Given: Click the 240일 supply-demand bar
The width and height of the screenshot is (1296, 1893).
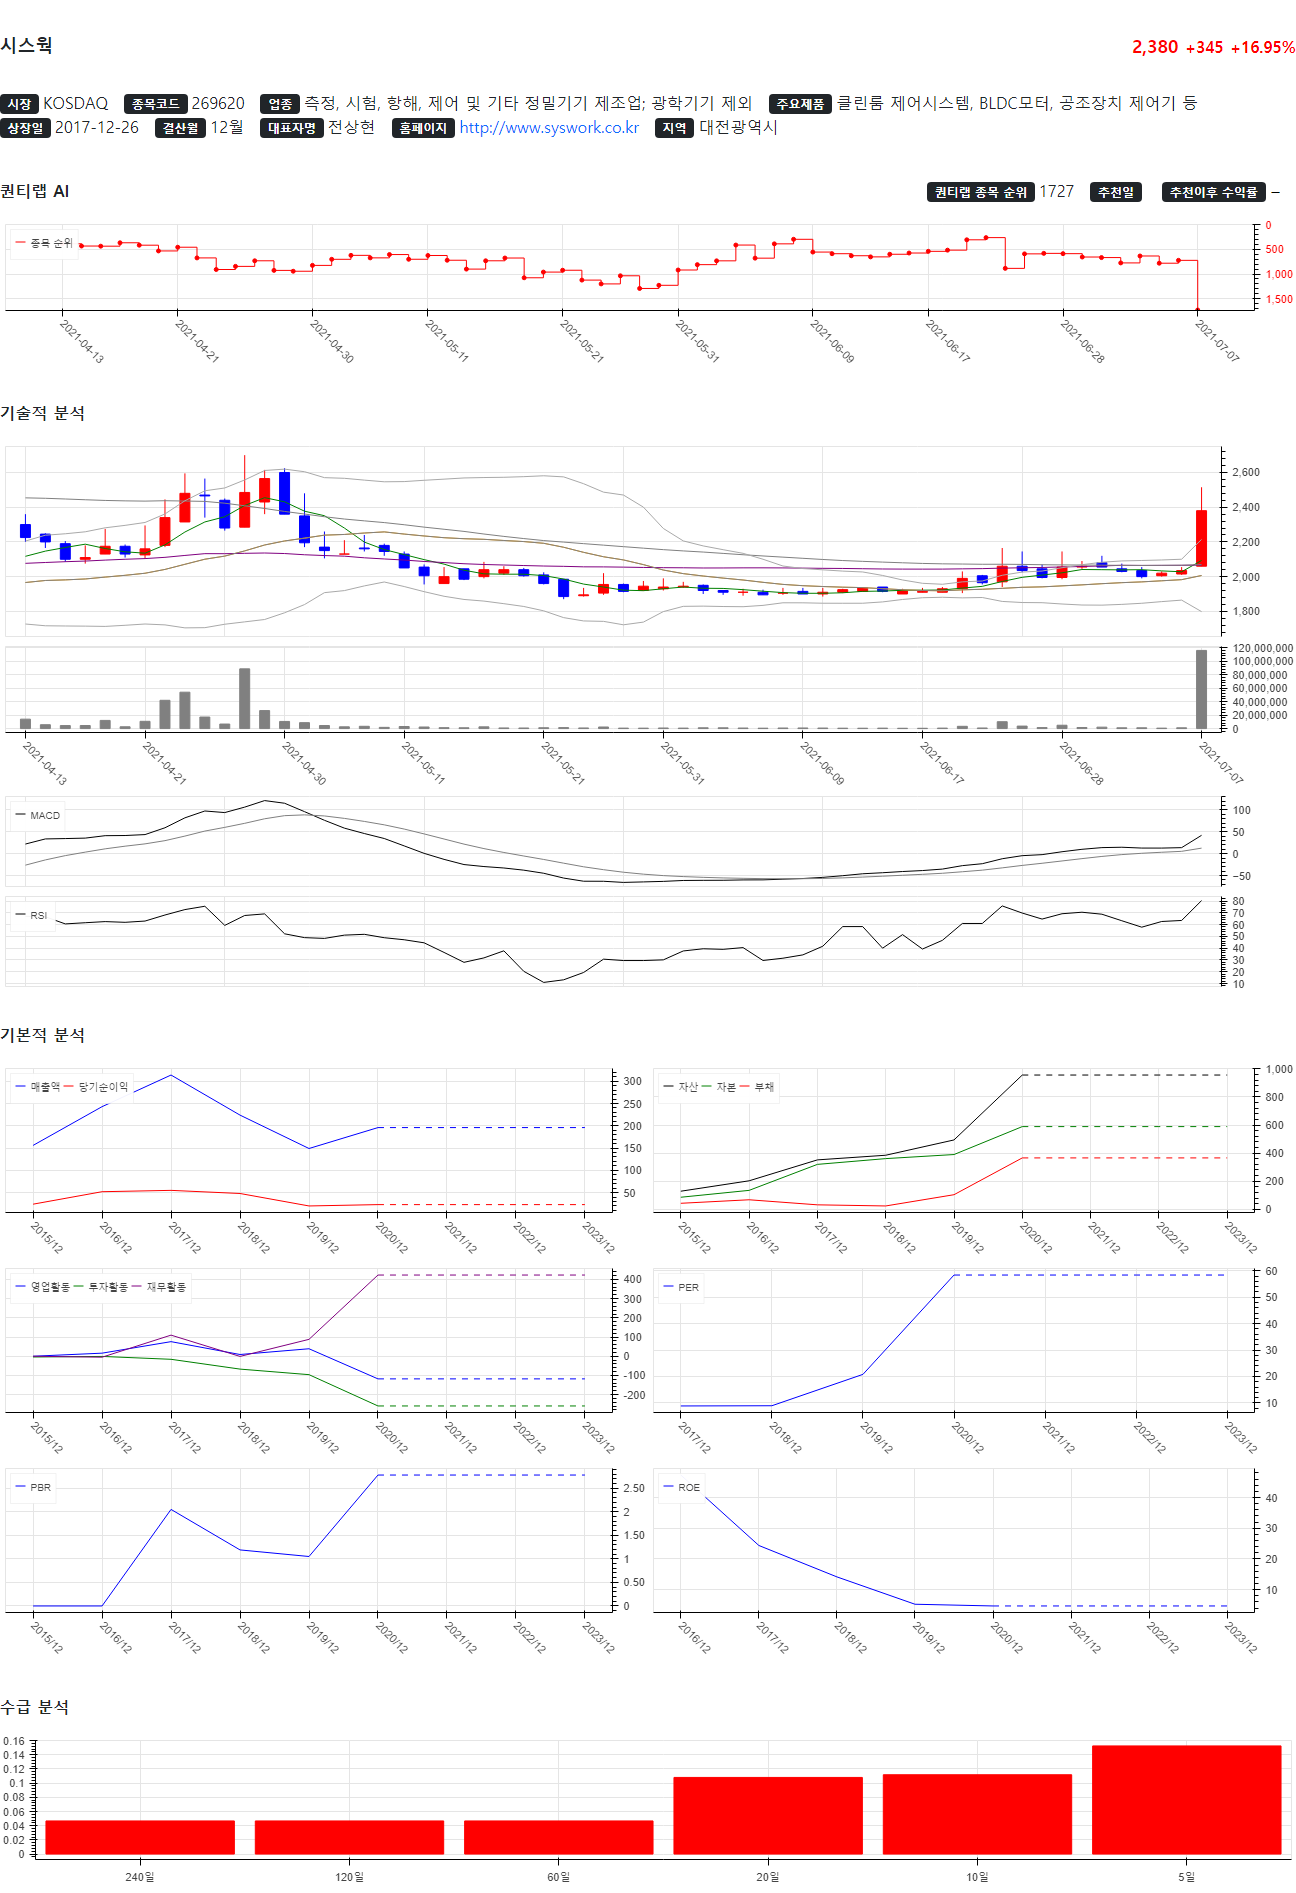Looking at the screenshot, I should [x=140, y=1838].
